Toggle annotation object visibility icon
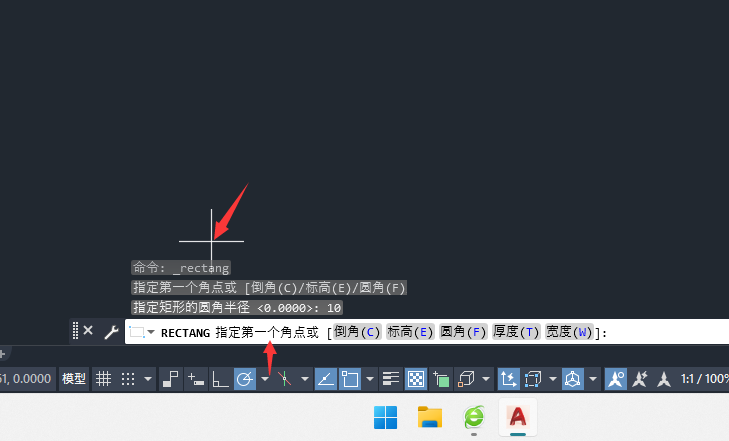Screen dimensions: 729x441 point(616,379)
